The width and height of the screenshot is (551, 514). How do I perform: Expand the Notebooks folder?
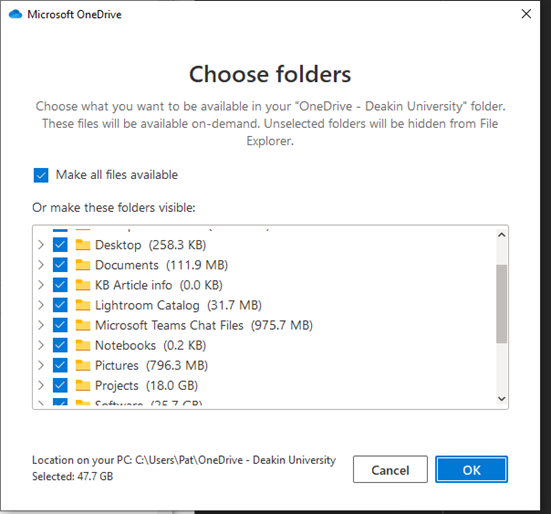41,345
